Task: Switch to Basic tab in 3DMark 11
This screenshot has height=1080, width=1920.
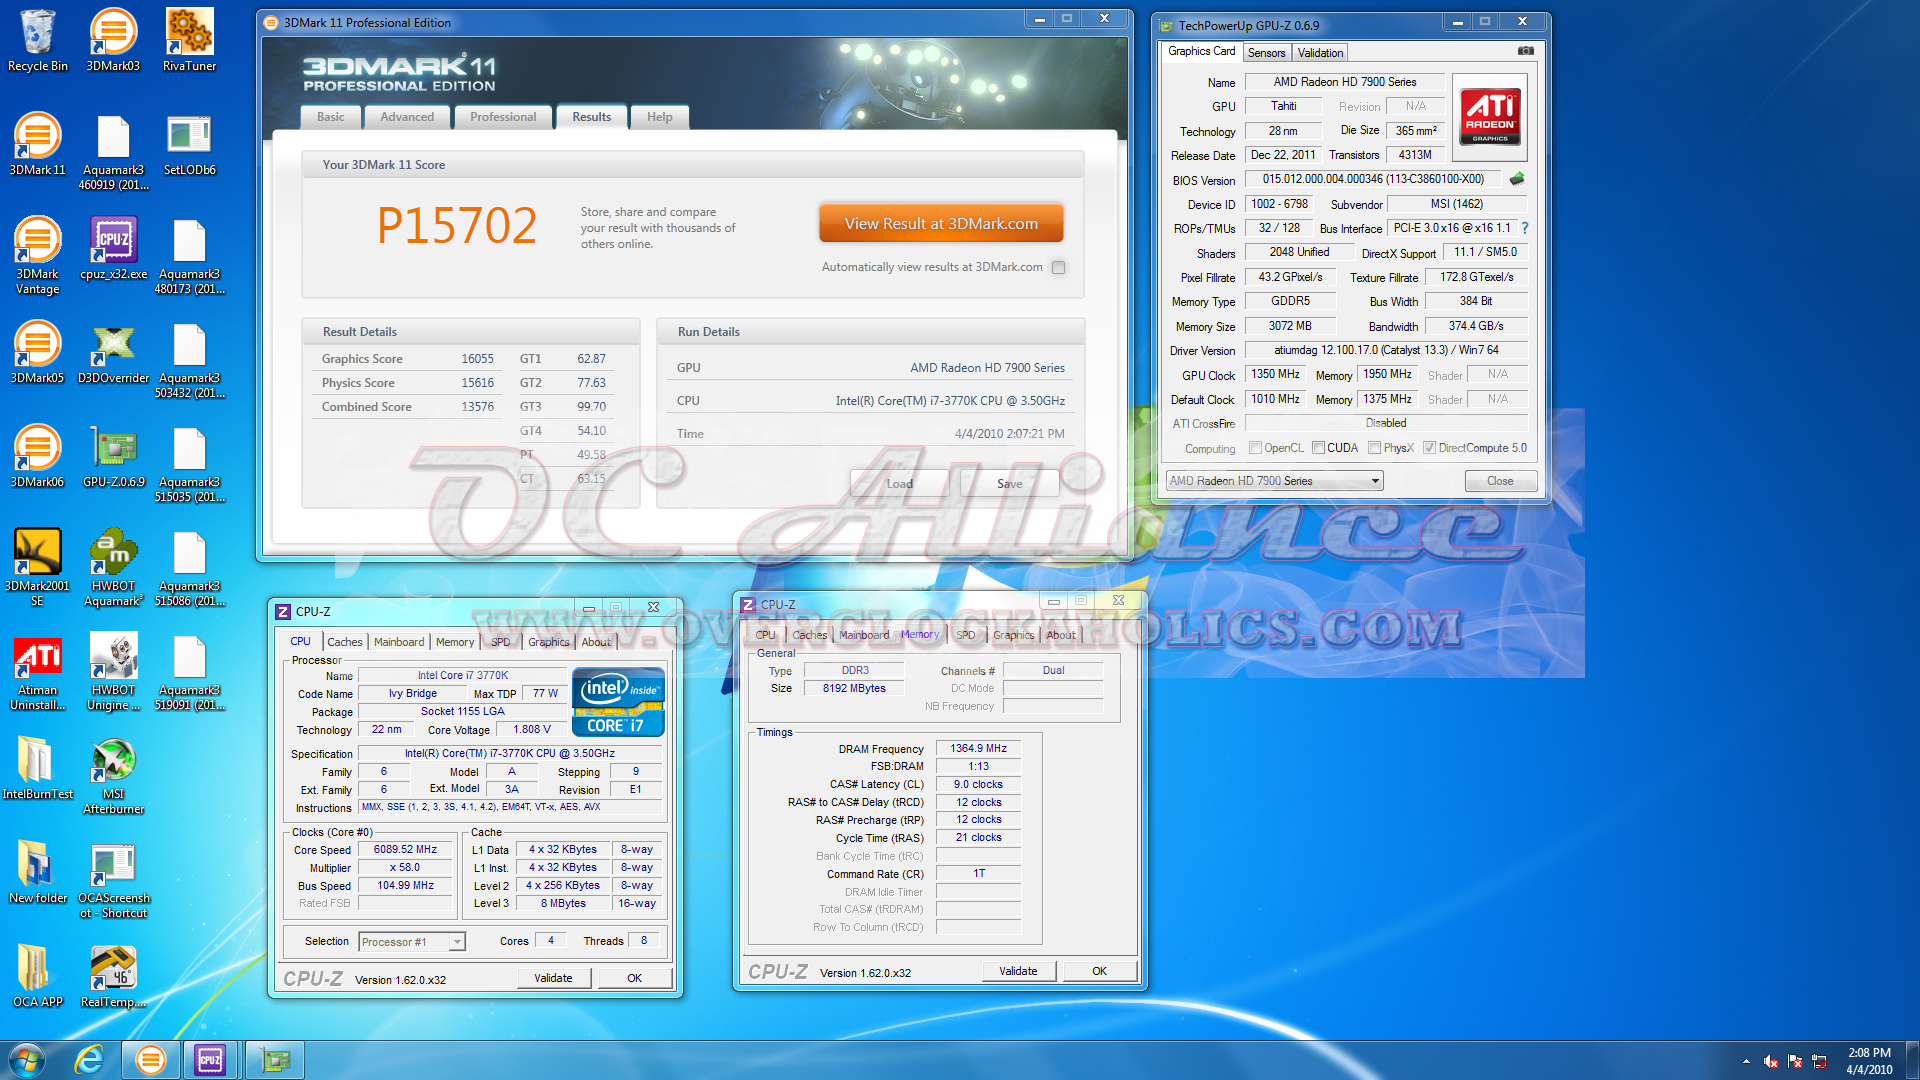Action: pos(331,117)
